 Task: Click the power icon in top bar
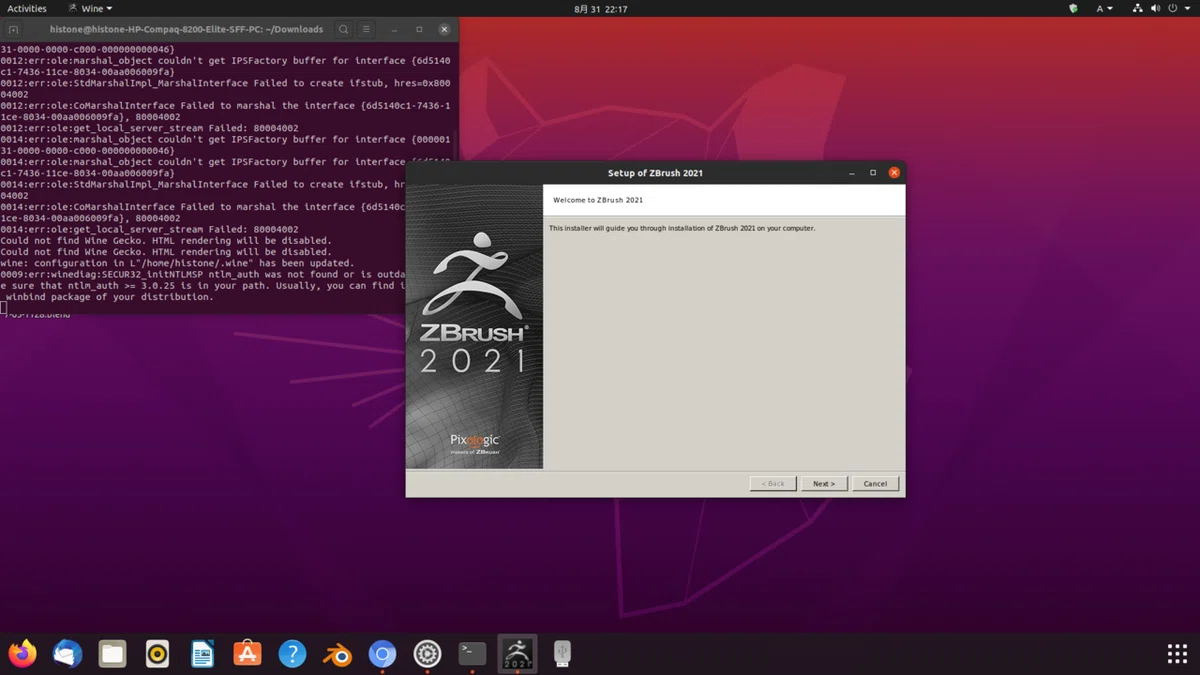click(x=1174, y=8)
